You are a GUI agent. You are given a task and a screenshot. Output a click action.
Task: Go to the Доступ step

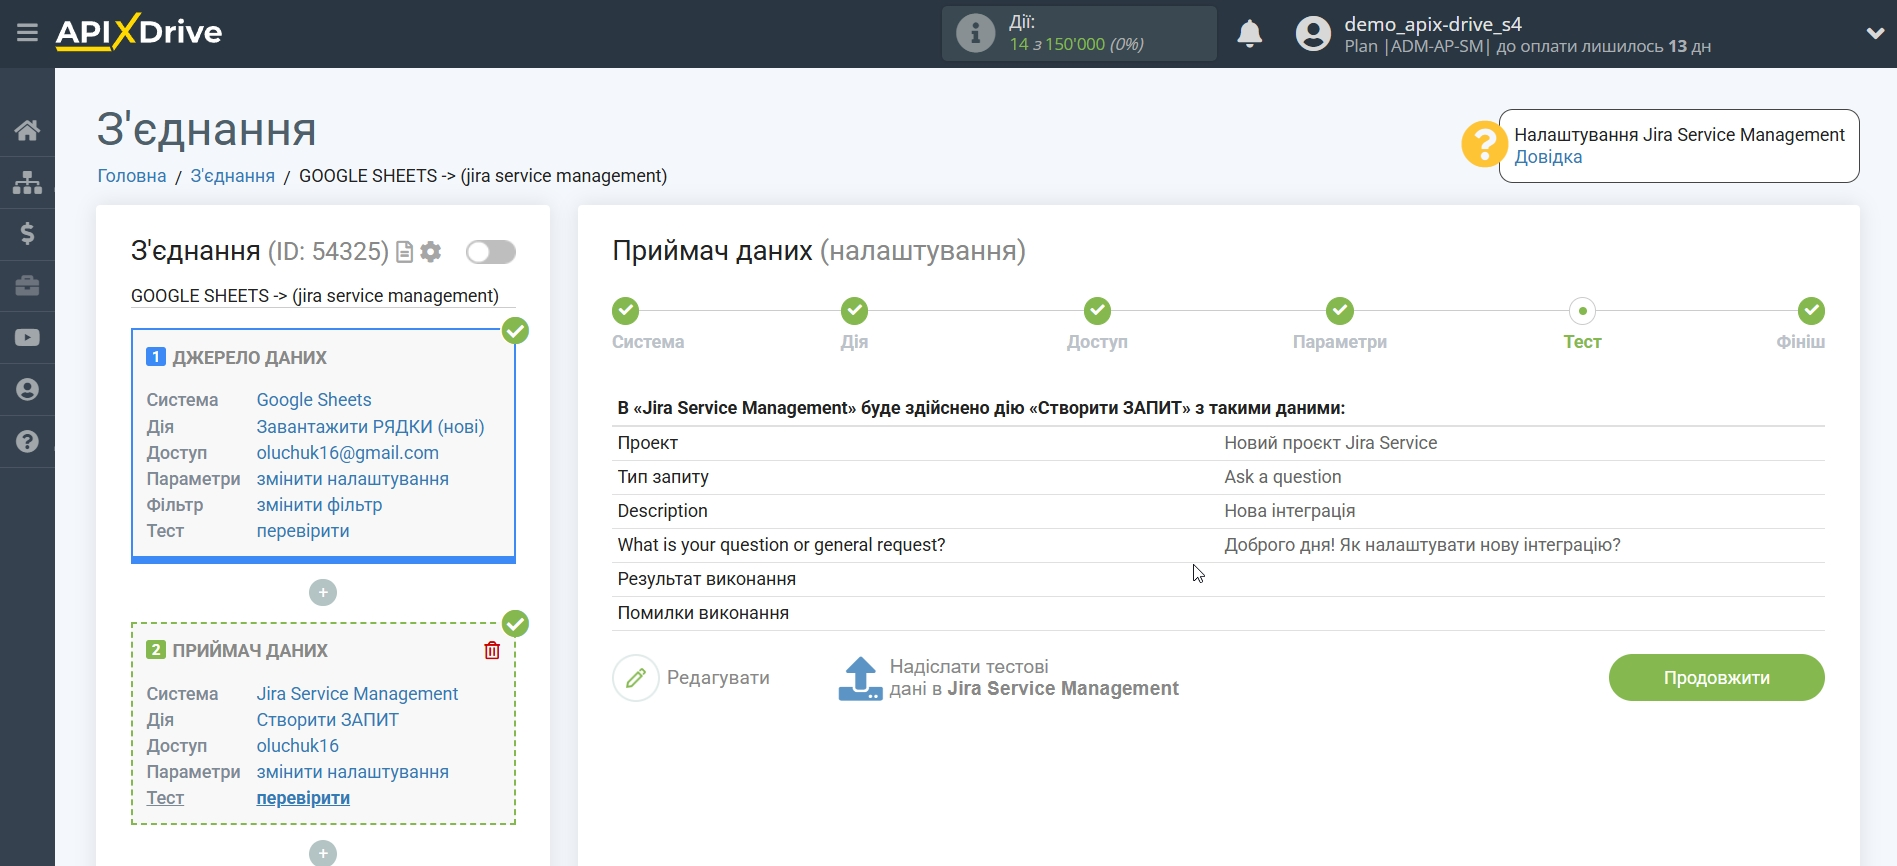1097,311
